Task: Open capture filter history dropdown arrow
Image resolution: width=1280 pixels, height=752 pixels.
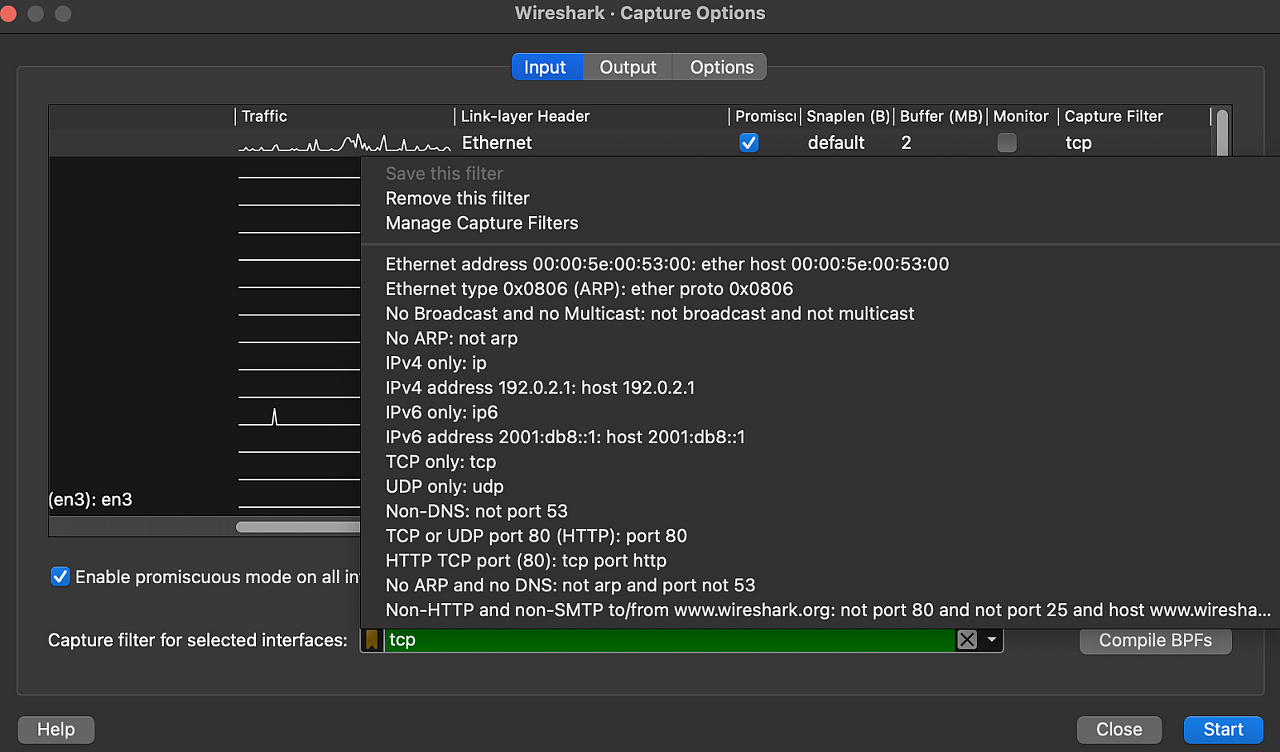Action: click(x=991, y=640)
